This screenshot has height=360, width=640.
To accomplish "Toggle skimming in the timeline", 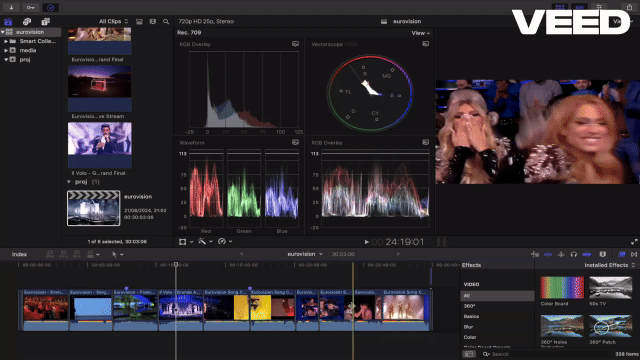I will (548, 254).
